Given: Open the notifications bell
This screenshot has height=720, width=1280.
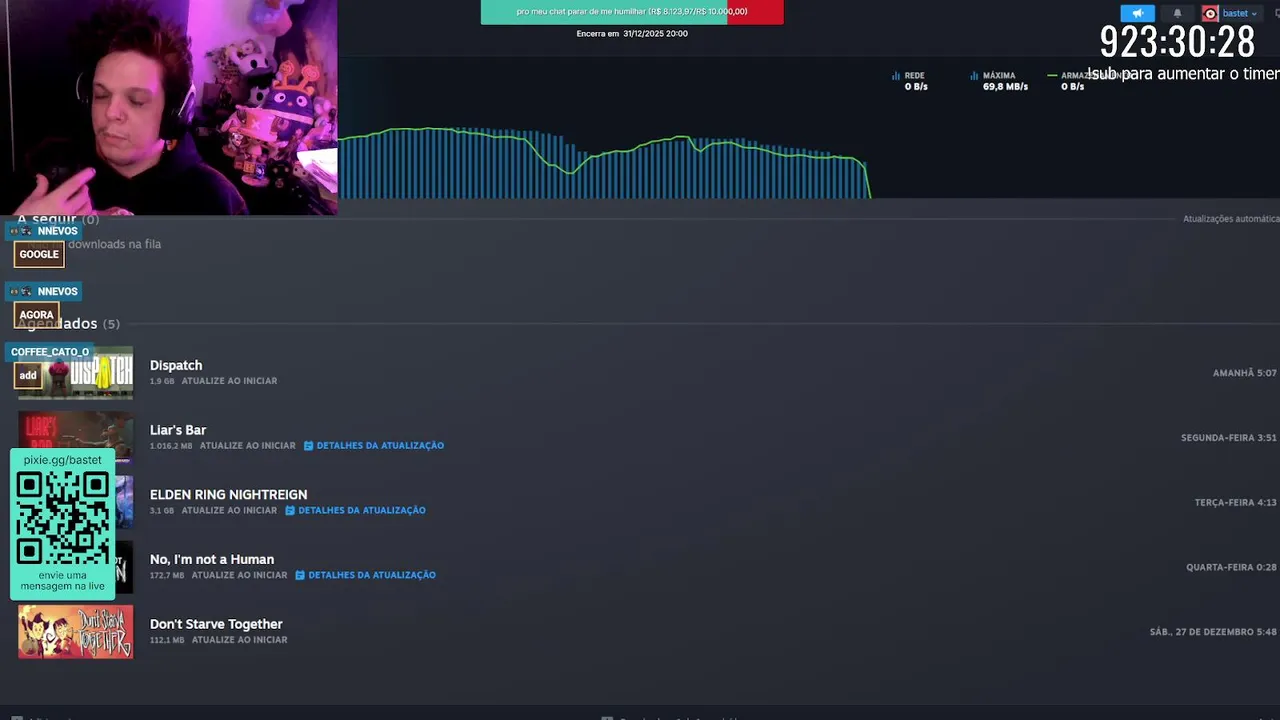Looking at the screenshot, I should coord(1177,13).
